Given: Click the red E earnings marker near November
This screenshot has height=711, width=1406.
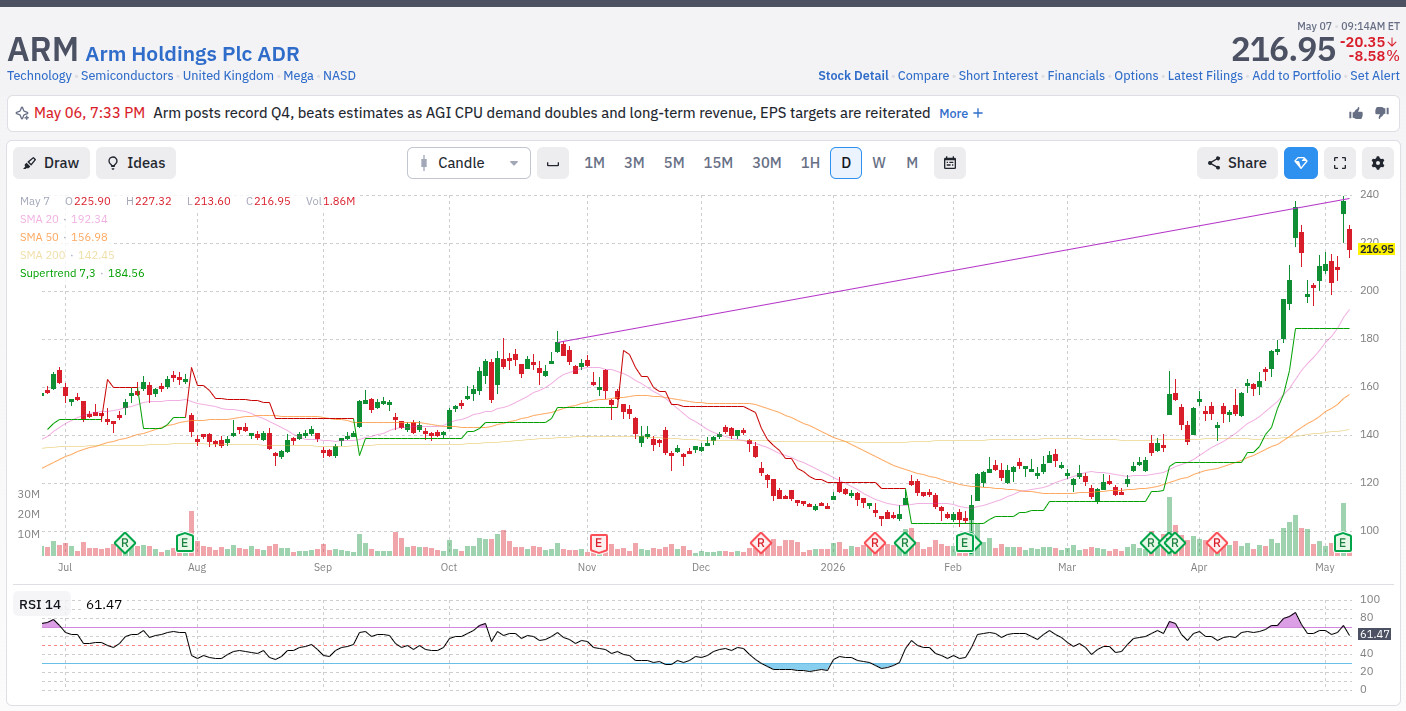Looking at the screenshot, I should pos(599,543).
